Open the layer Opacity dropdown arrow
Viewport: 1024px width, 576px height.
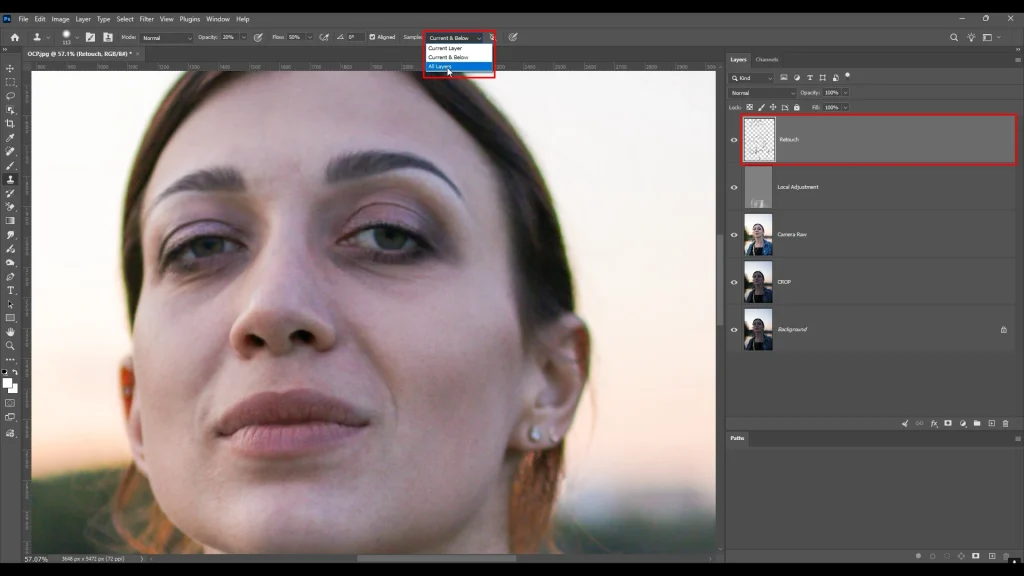pyautogui.click(x=845, y=93)
